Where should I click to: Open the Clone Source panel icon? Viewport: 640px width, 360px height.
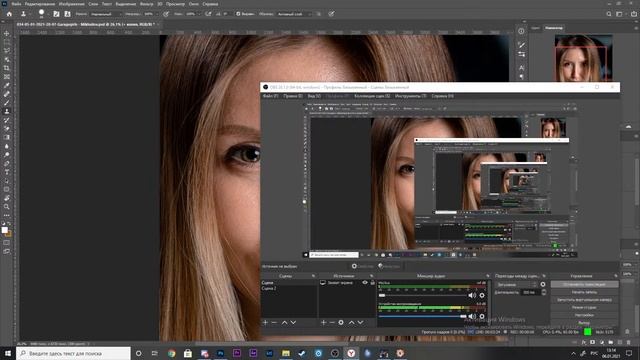(67, 14)
